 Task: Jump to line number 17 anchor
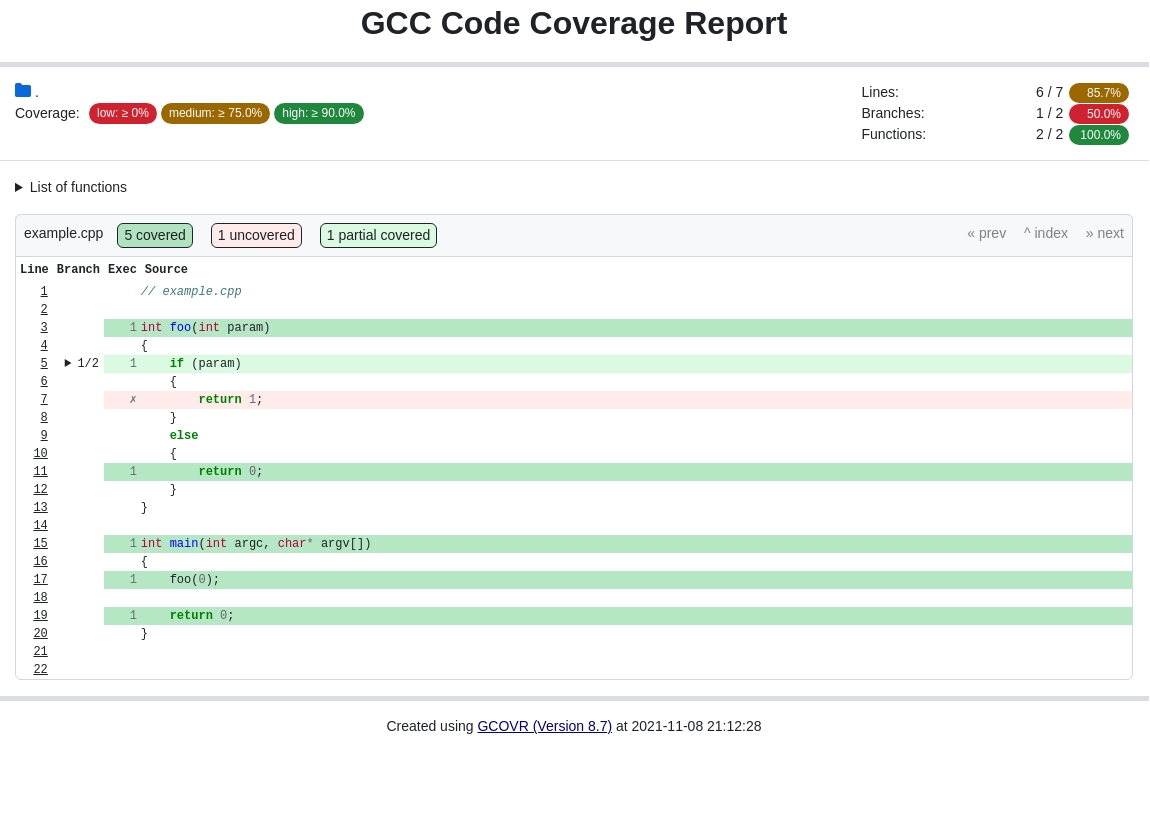[40, 579]
